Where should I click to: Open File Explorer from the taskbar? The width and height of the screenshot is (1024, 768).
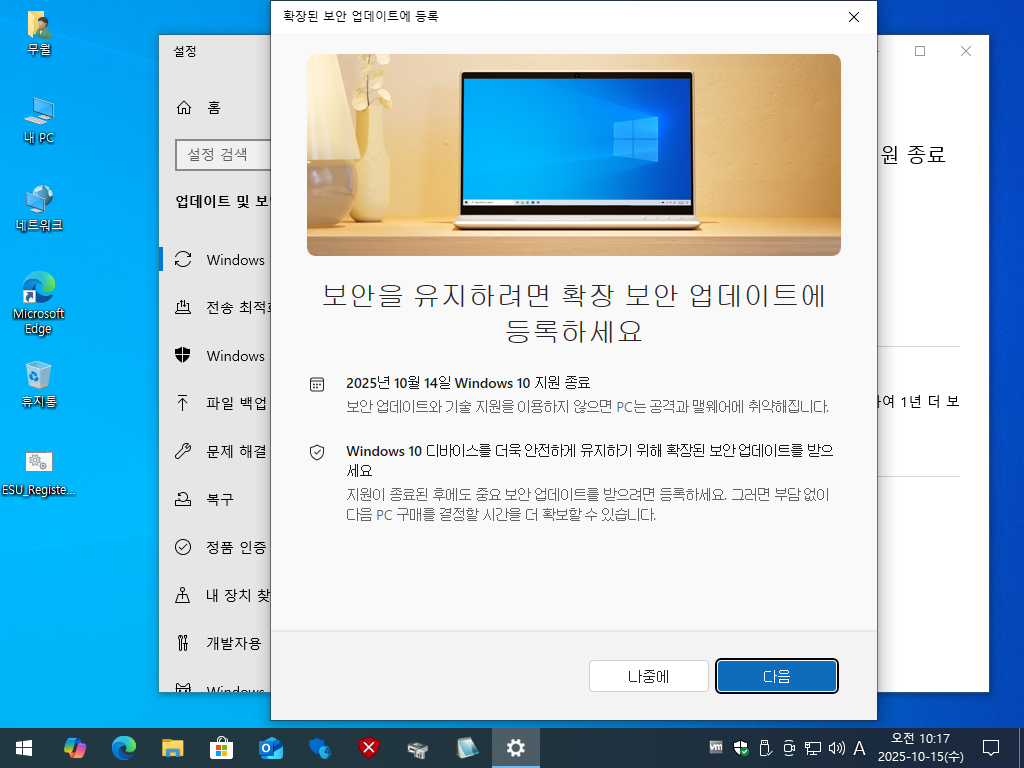tap(173, 748)
